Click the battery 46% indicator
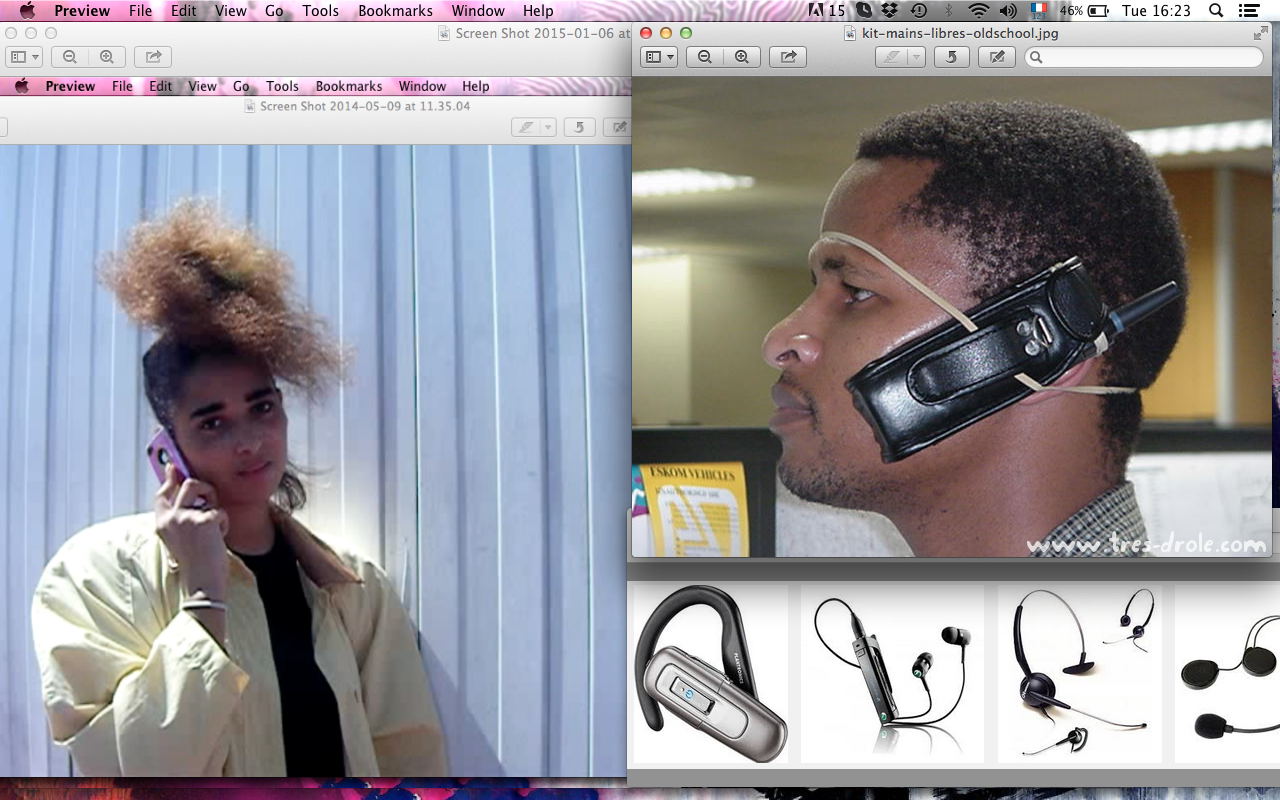The width and height of the screenshot is (1280, 800). (1085, 11)
